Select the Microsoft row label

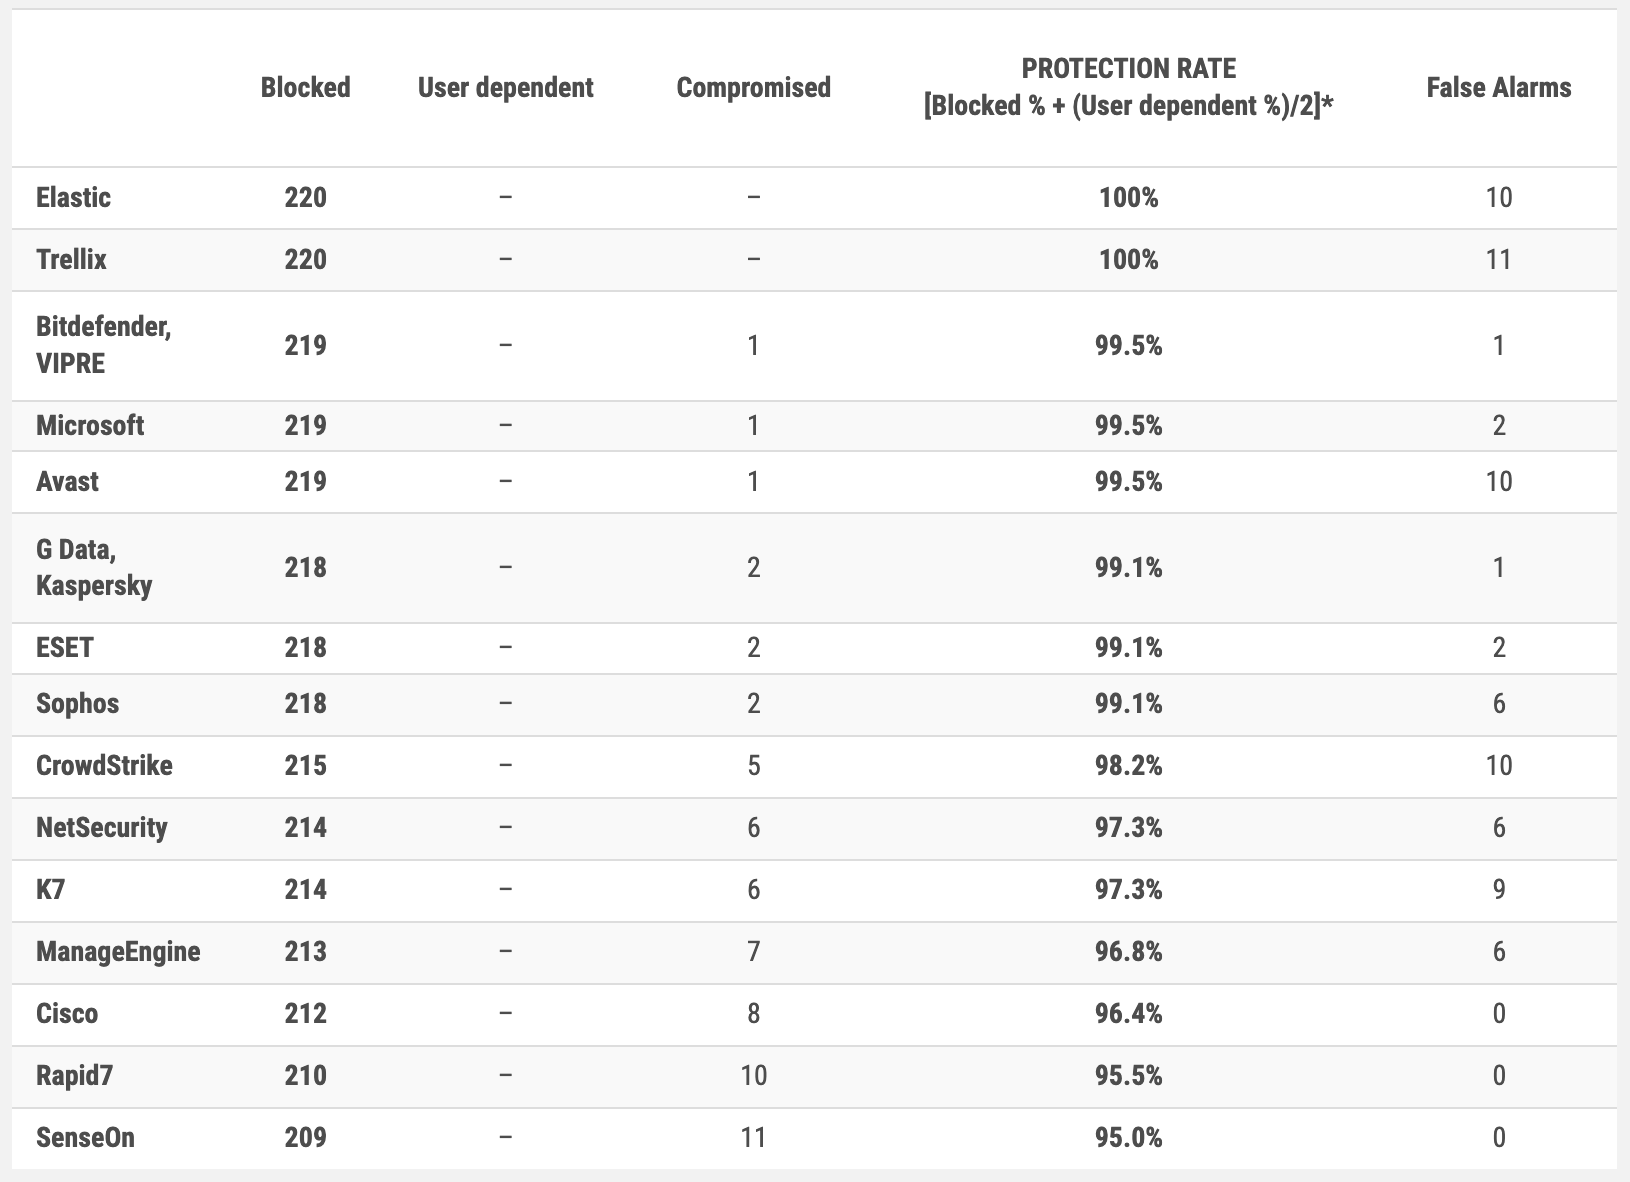pyautogui.click(x=90, y=426)
